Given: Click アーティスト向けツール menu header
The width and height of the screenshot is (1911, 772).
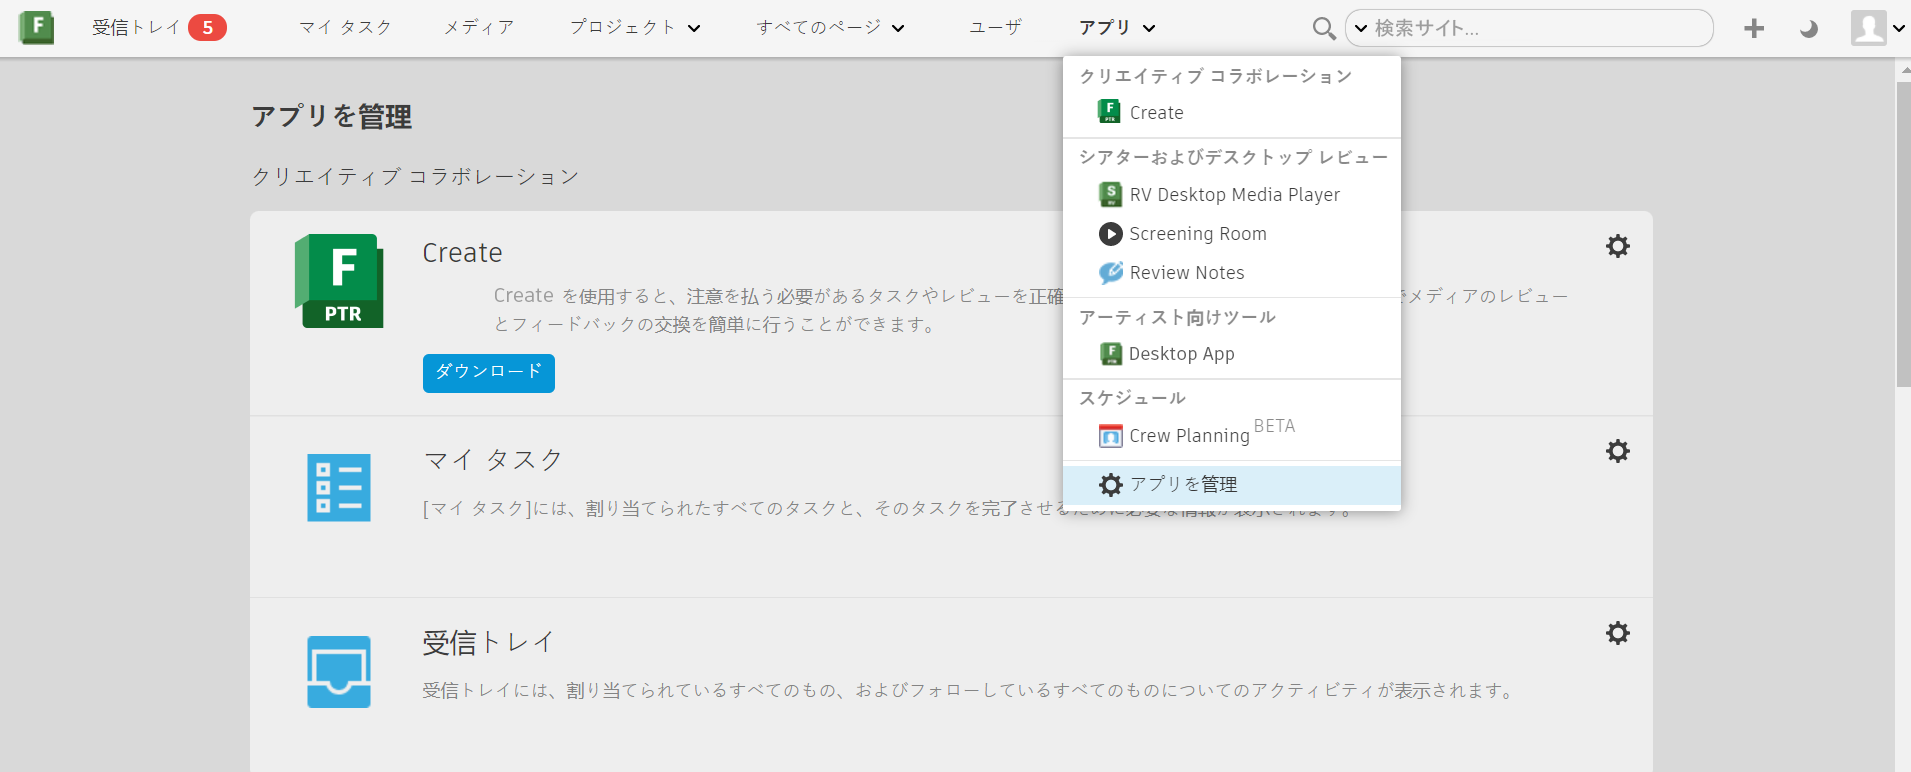Looking at the screenshot, I should tap(1177, 317).
